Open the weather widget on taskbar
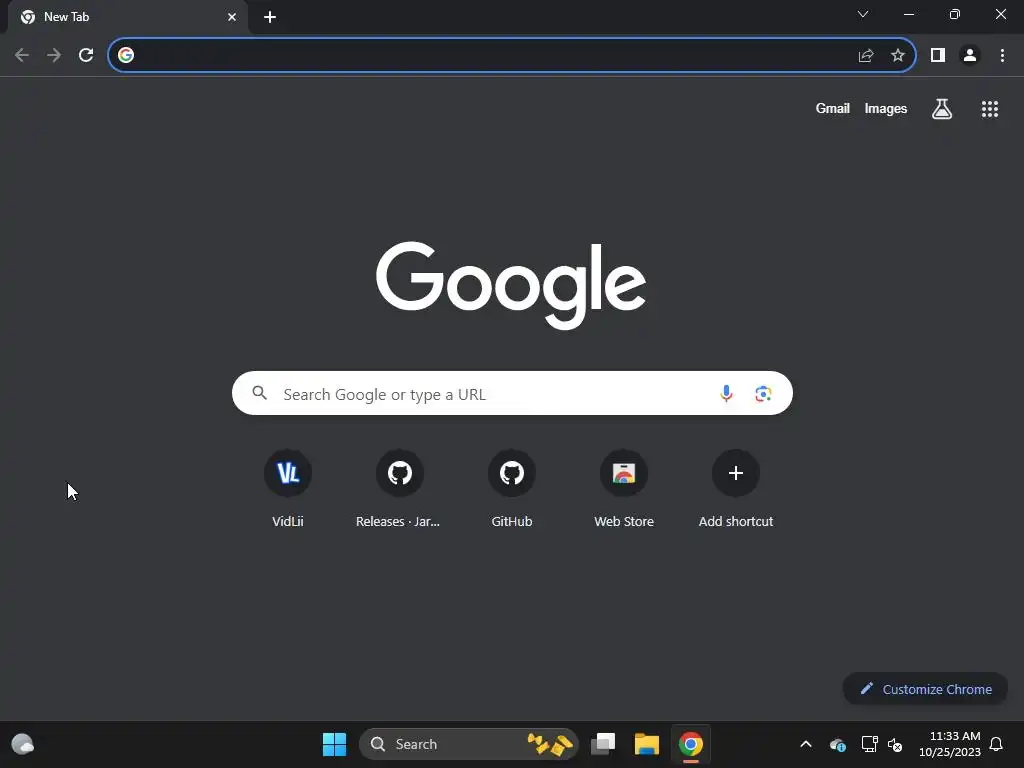The height and width of the screenshot is (768, 1024). [23, 744]
